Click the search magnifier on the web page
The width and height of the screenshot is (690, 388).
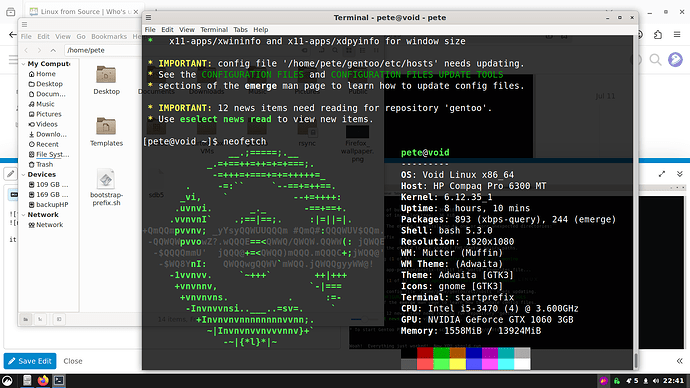tap(655, 59)
